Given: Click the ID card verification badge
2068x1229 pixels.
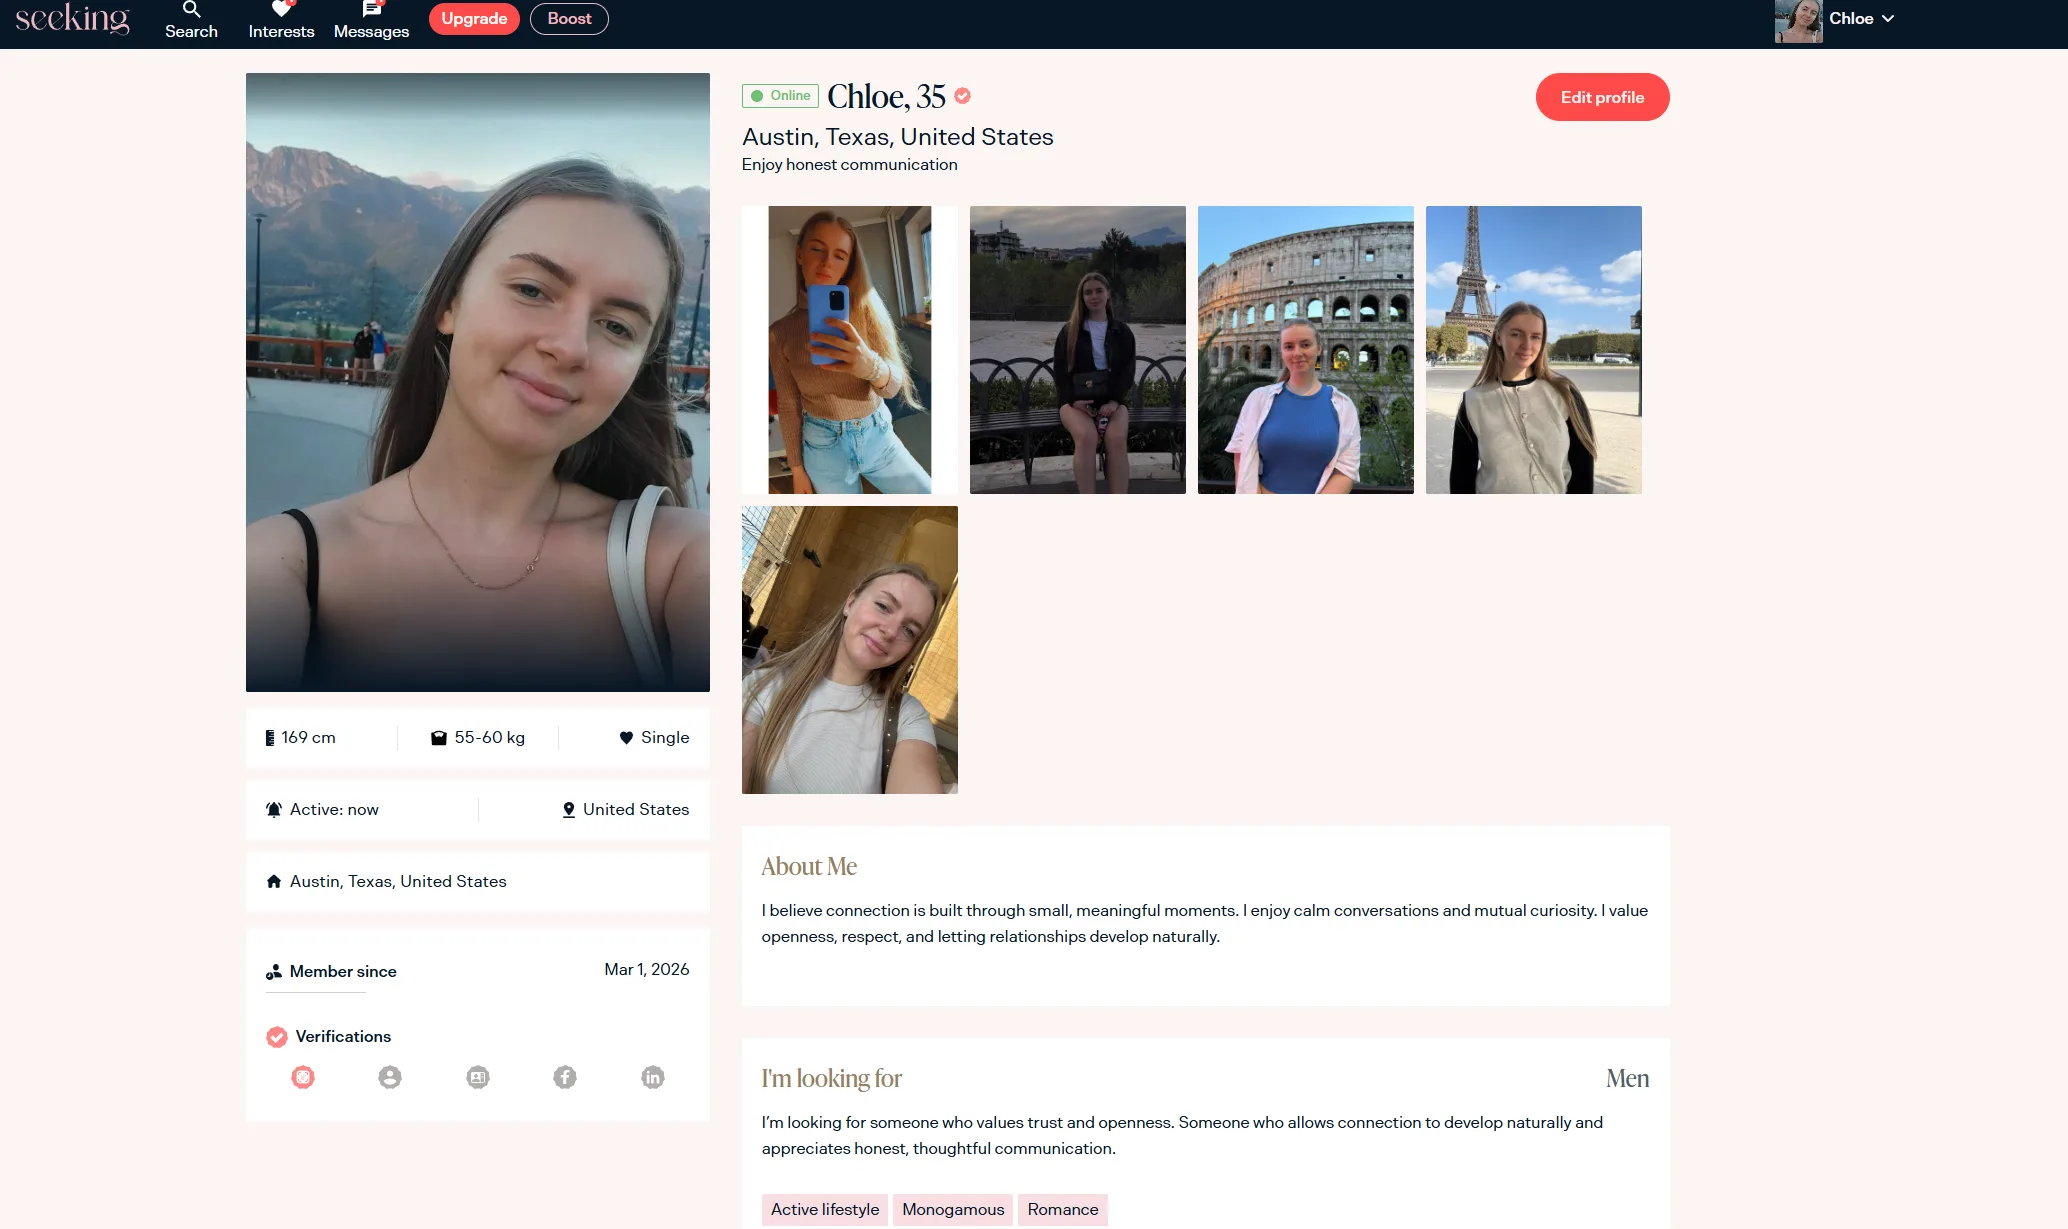Looking at the screenshot, I should pos(478,1077).
